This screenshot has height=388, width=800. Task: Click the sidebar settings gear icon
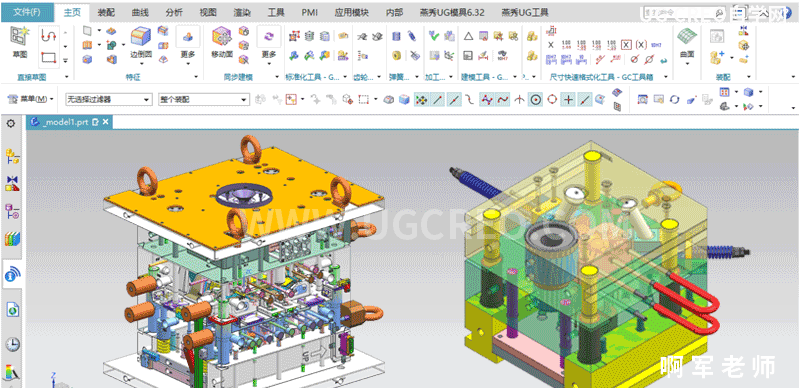tap(11, 124)
